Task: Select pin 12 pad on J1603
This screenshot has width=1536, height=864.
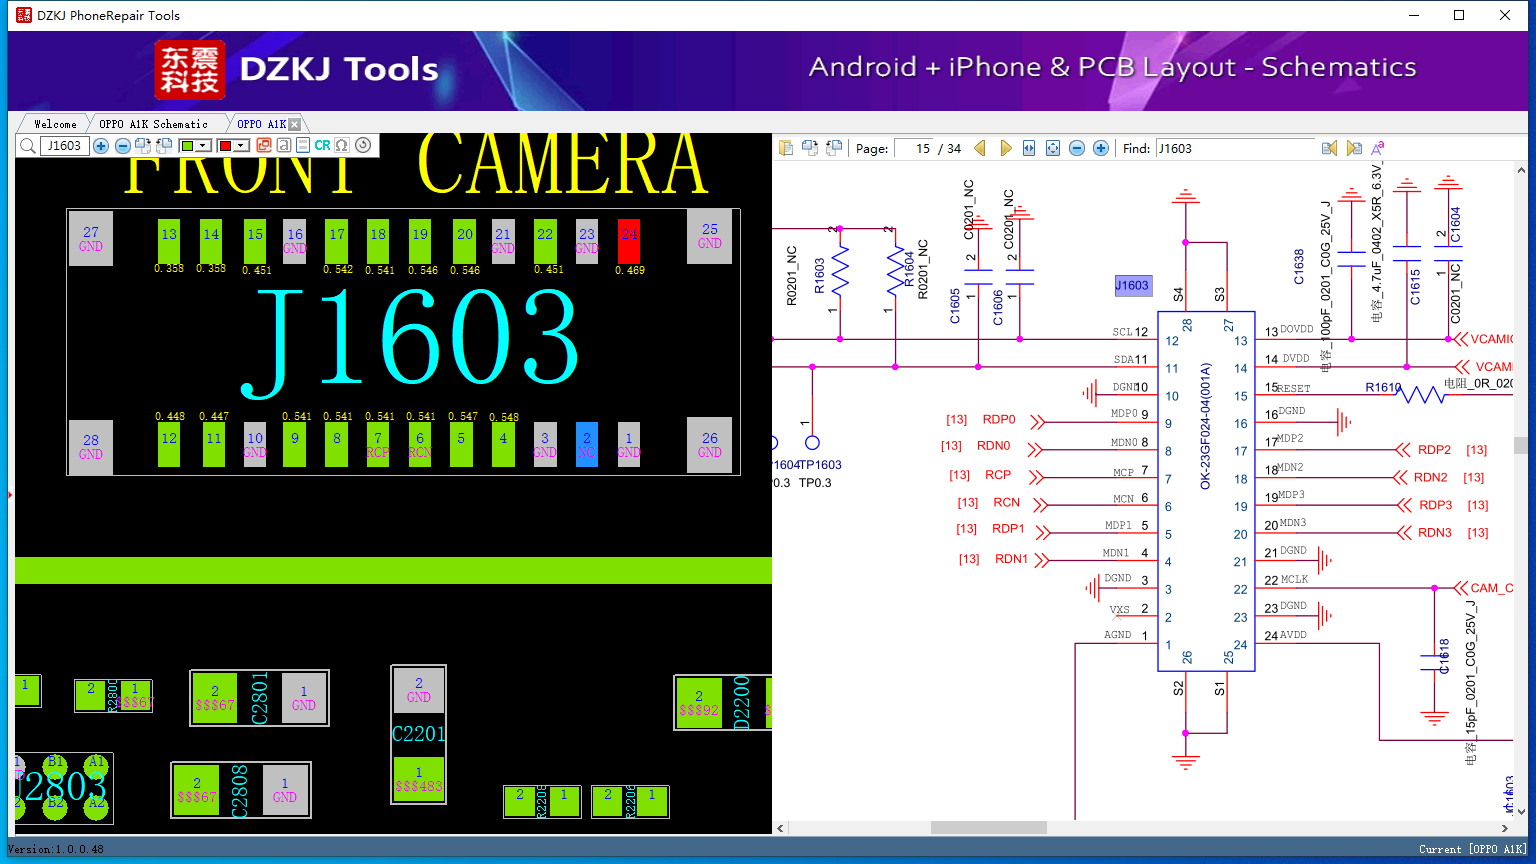Action: click(x=169, y=444)
